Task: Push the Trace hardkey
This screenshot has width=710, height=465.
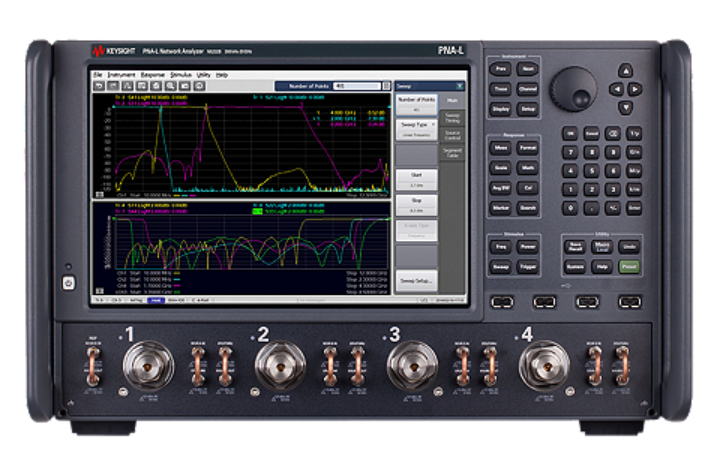Action: [500, 89]
